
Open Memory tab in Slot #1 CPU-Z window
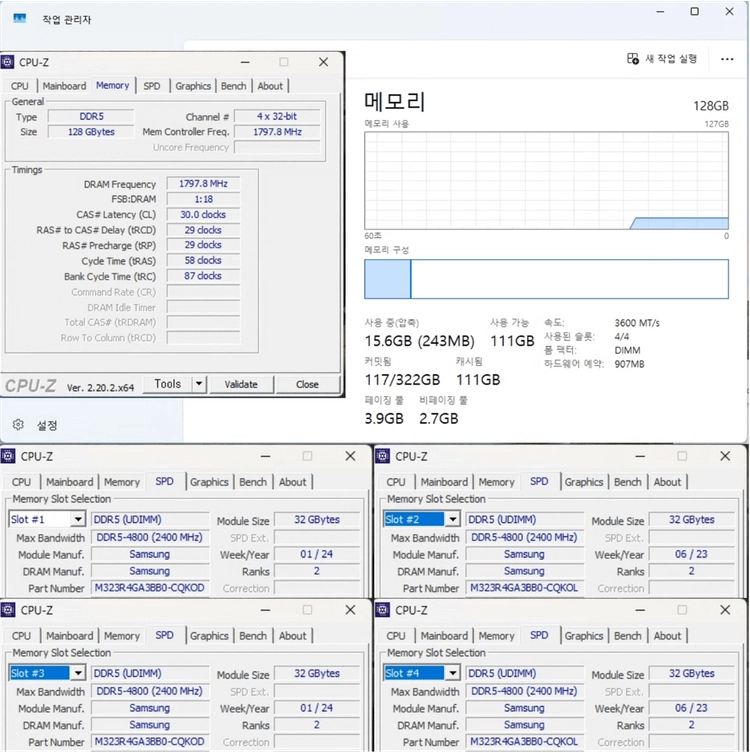click(122, 482)
